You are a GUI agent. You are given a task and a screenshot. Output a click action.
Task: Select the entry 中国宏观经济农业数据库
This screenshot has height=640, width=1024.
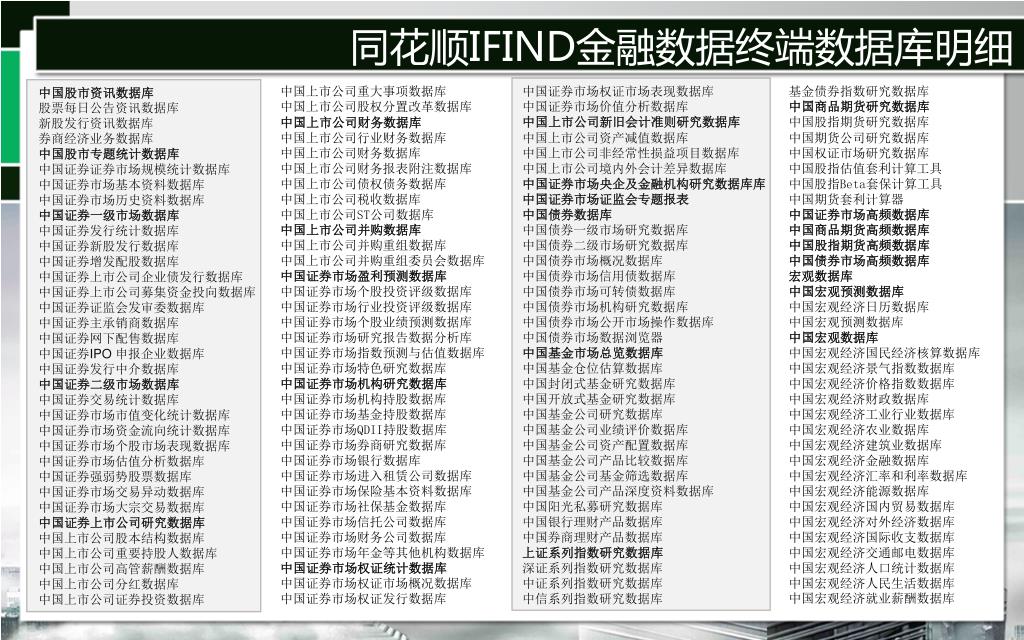pos(859,430)
